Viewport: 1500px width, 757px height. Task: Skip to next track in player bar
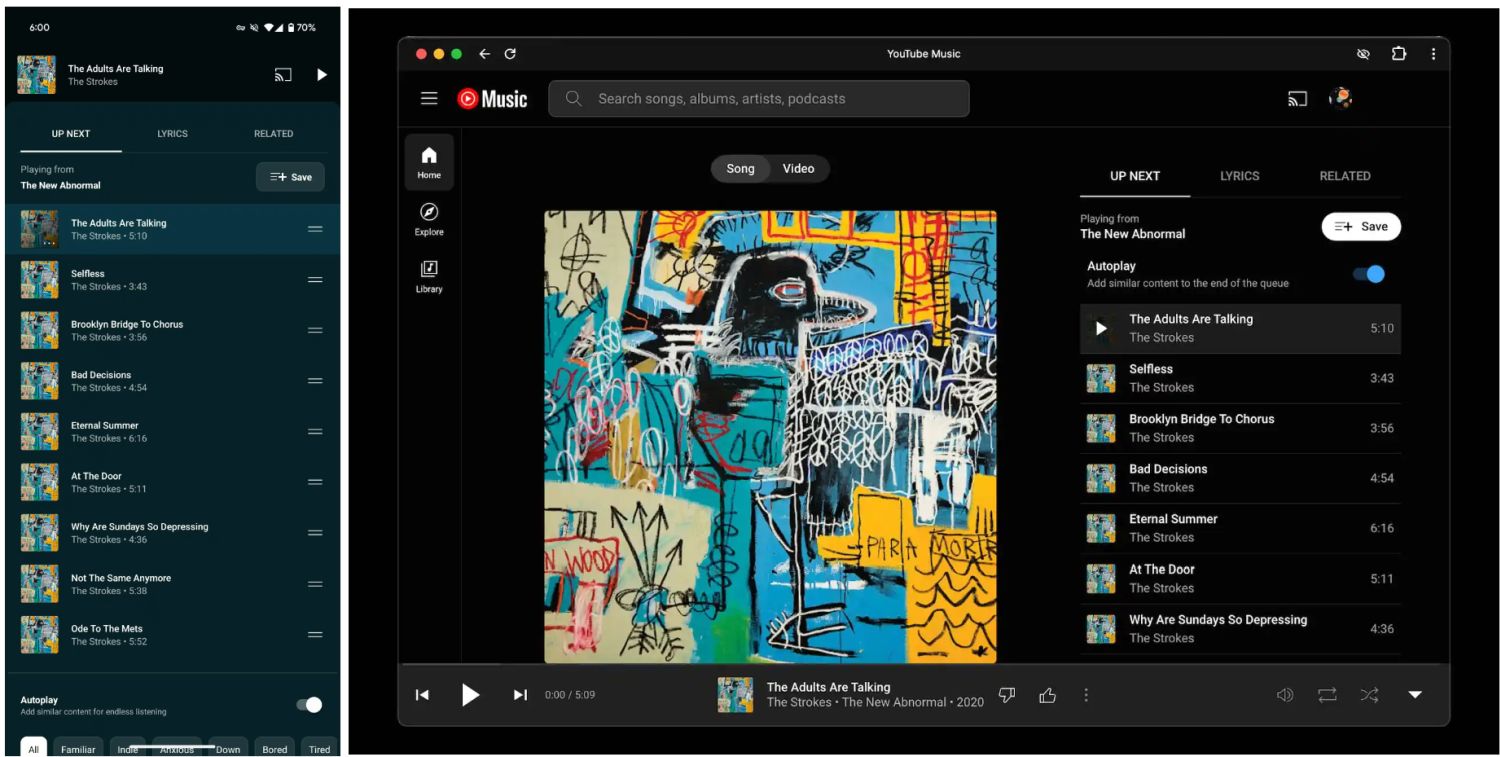click(x=520, y=695)
